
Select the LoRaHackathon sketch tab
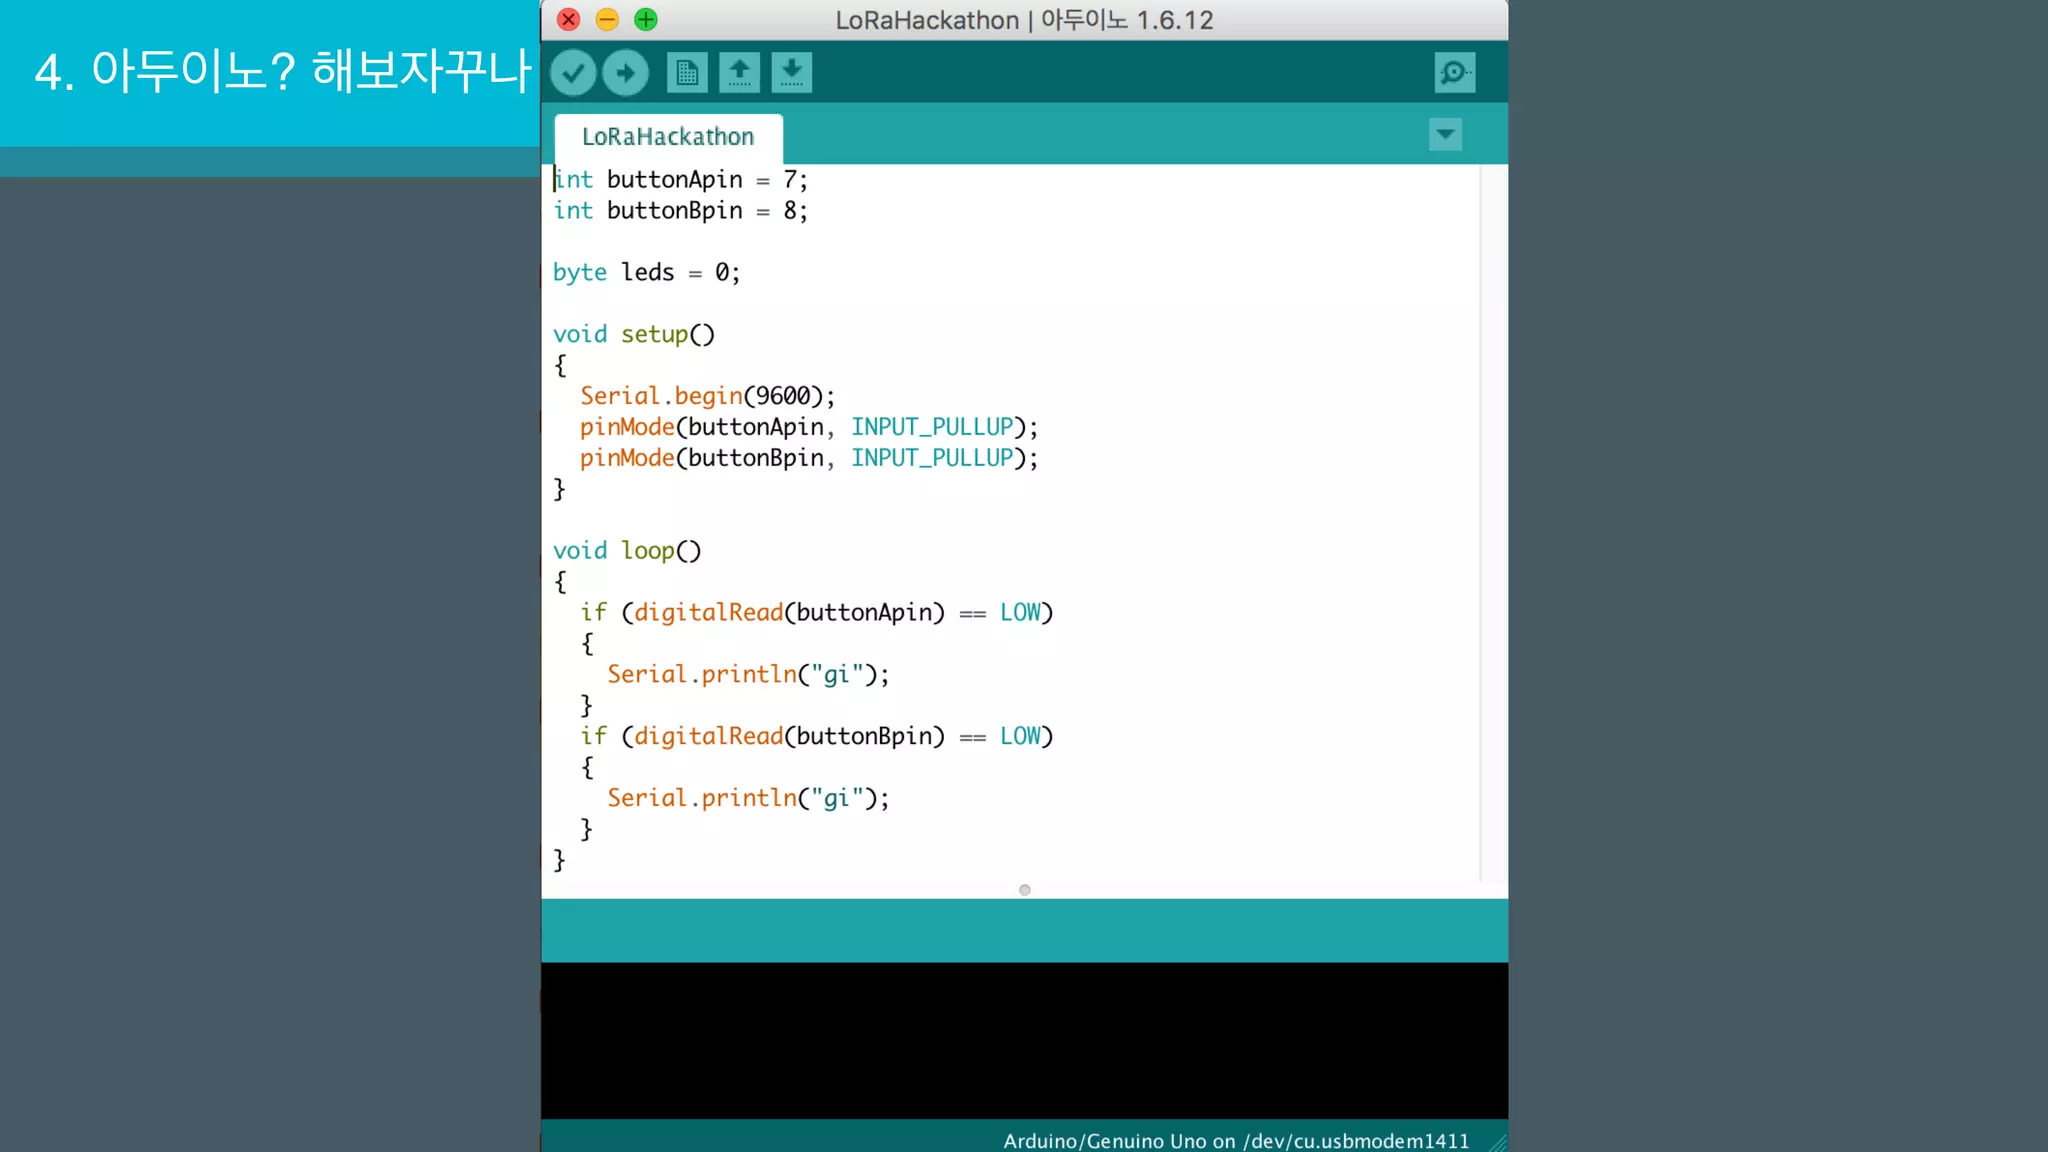pos(668,137)
